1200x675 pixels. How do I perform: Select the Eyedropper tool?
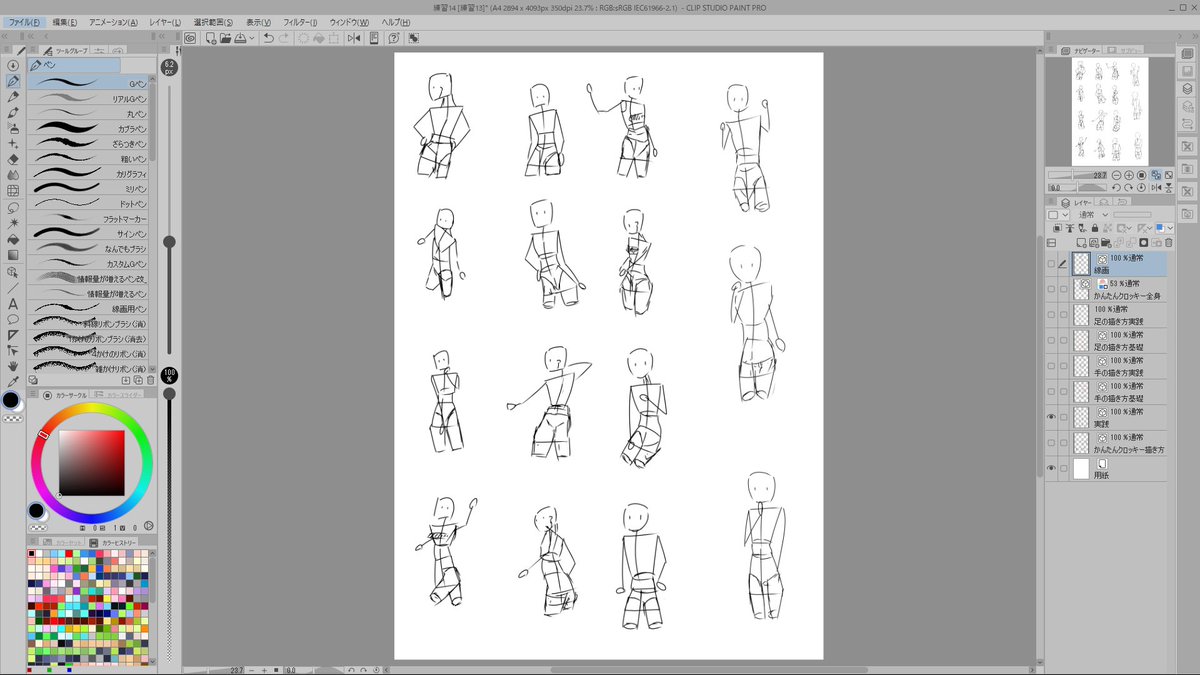13,383
